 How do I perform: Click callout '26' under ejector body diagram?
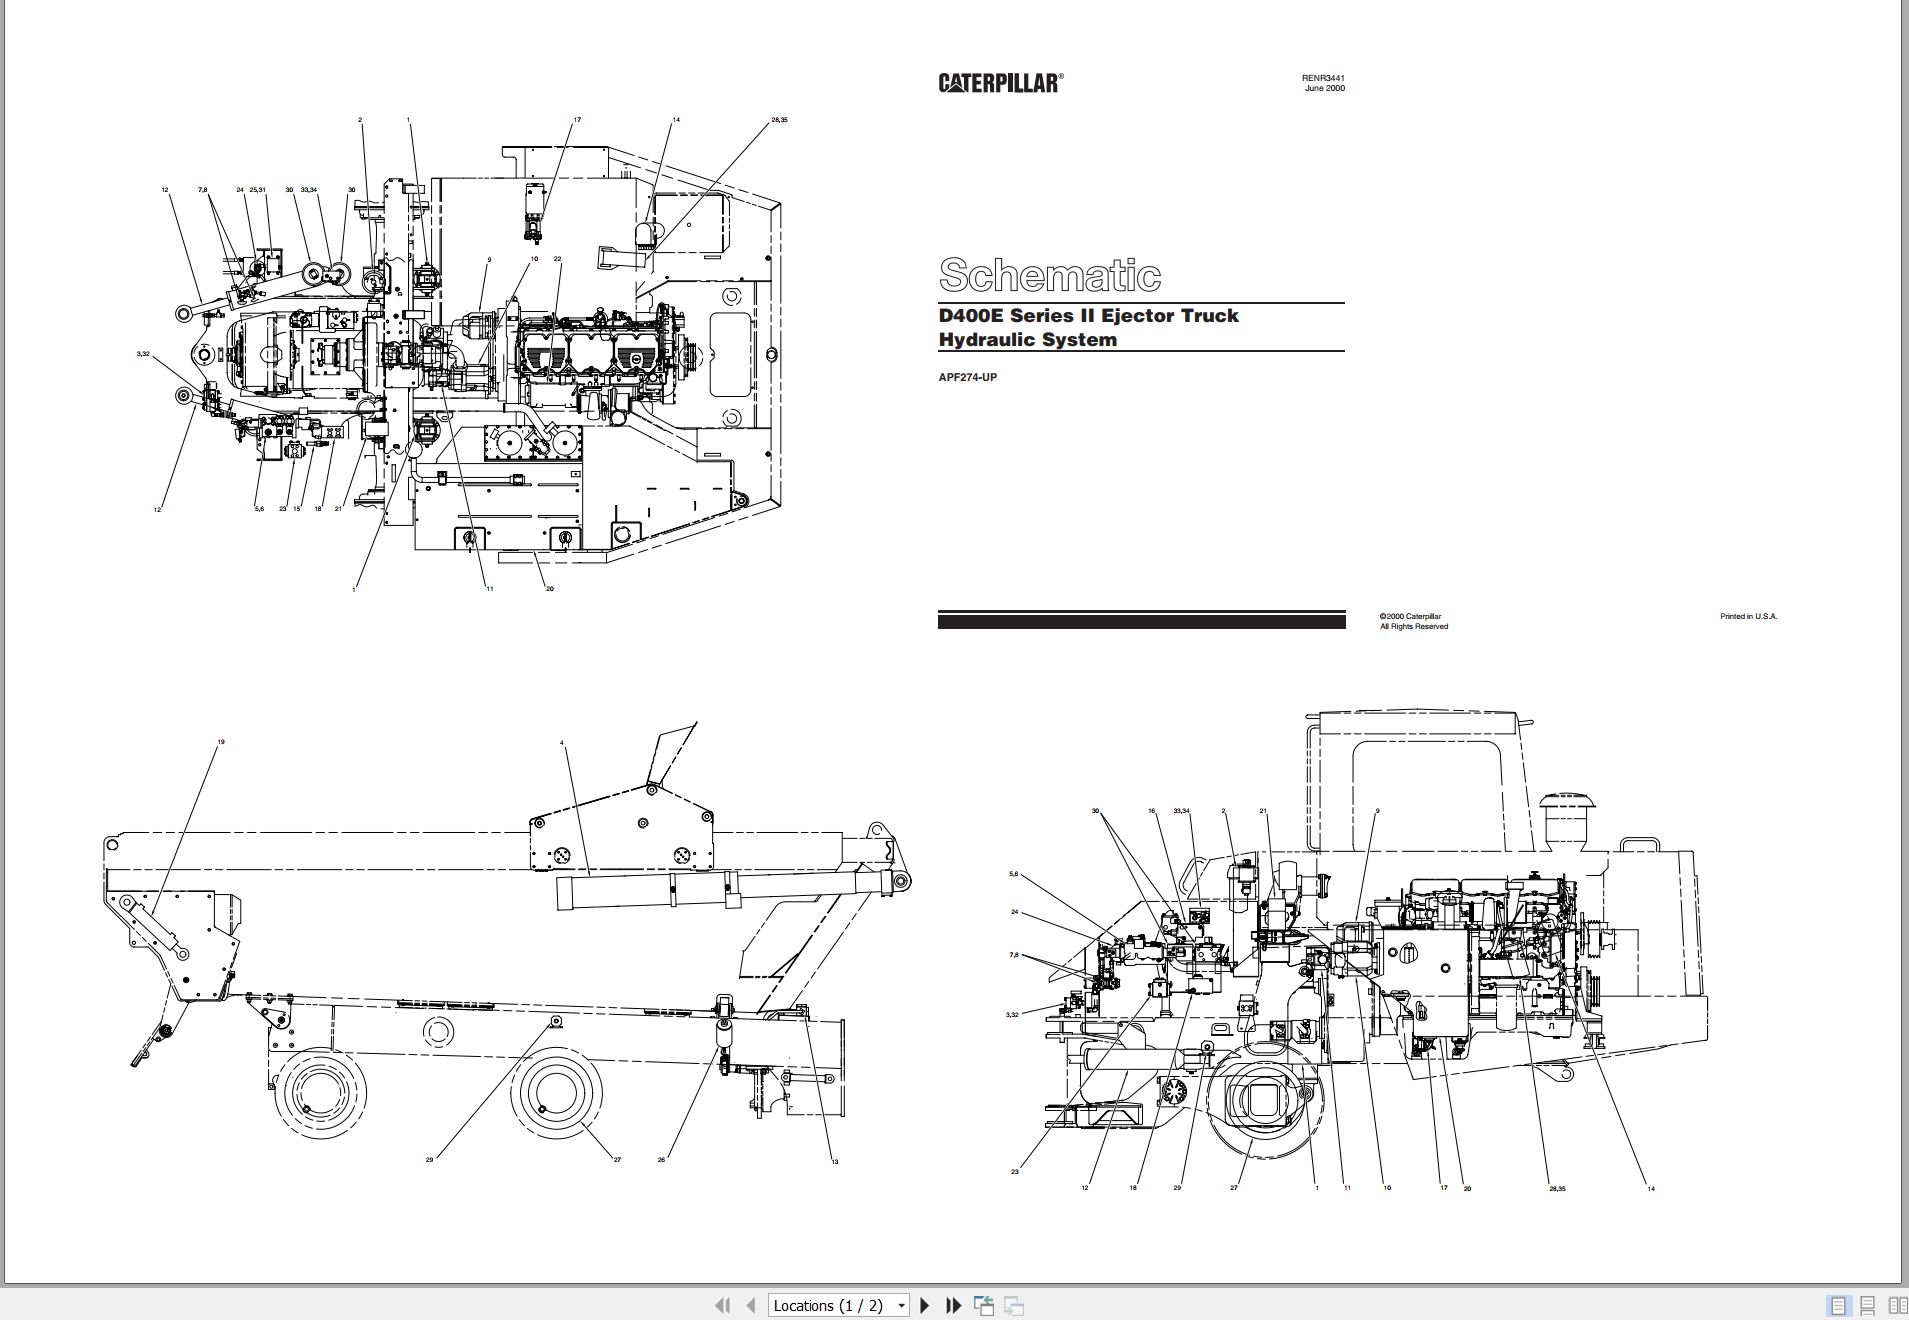[x=660, y=1159]
